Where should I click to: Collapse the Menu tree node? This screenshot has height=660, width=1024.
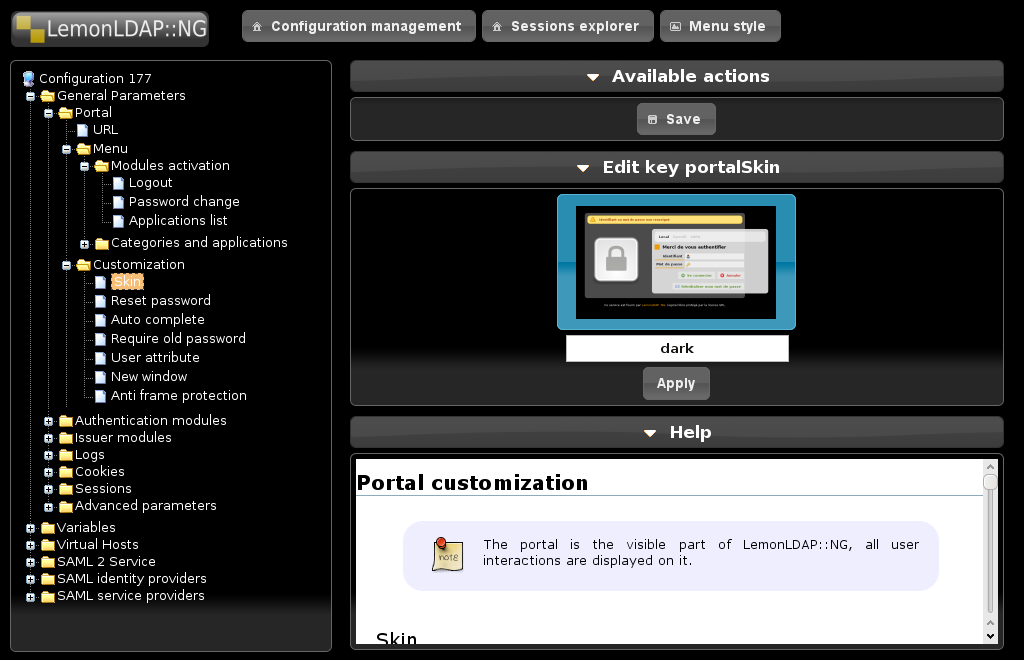click(67, 149)
